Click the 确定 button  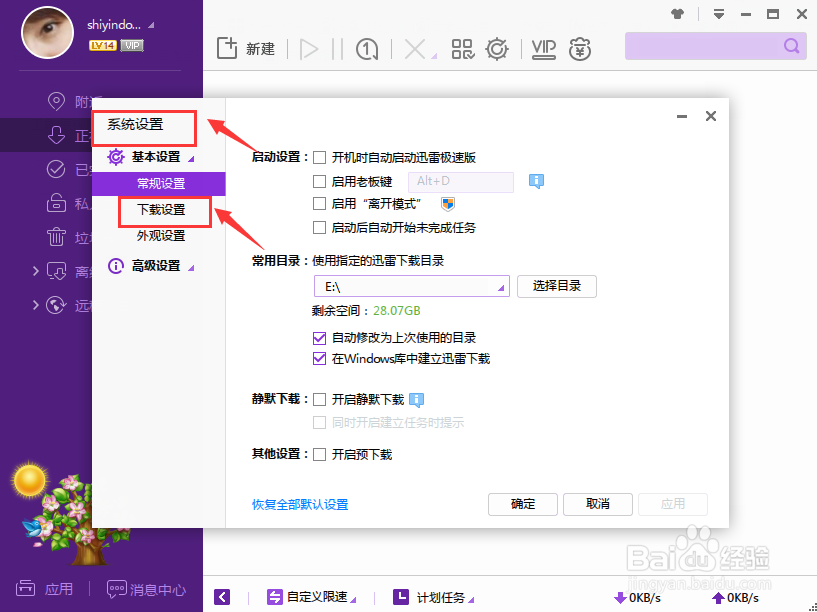point(523,504)
